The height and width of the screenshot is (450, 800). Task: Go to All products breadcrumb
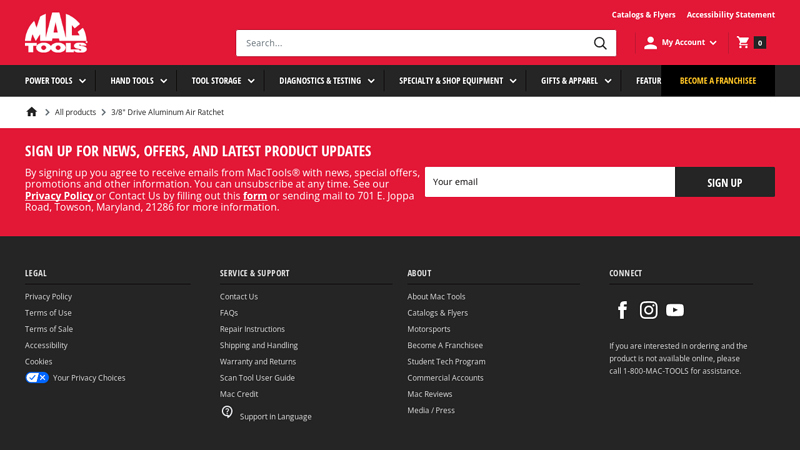click(75, 112)
